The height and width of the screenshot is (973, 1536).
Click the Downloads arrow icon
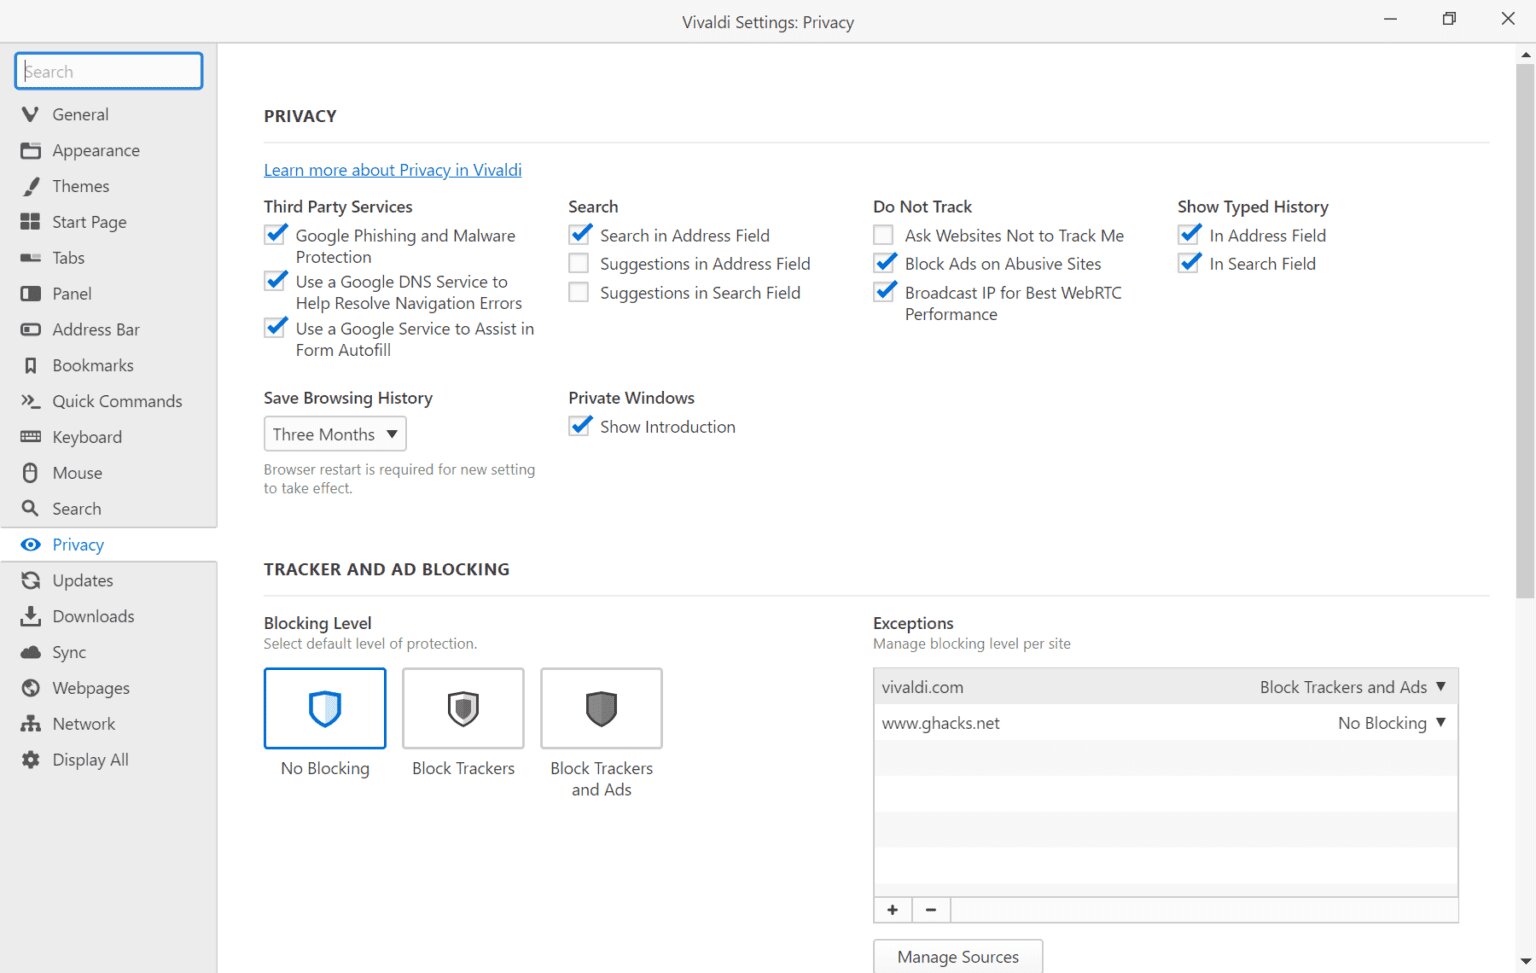tap(31, 616)
